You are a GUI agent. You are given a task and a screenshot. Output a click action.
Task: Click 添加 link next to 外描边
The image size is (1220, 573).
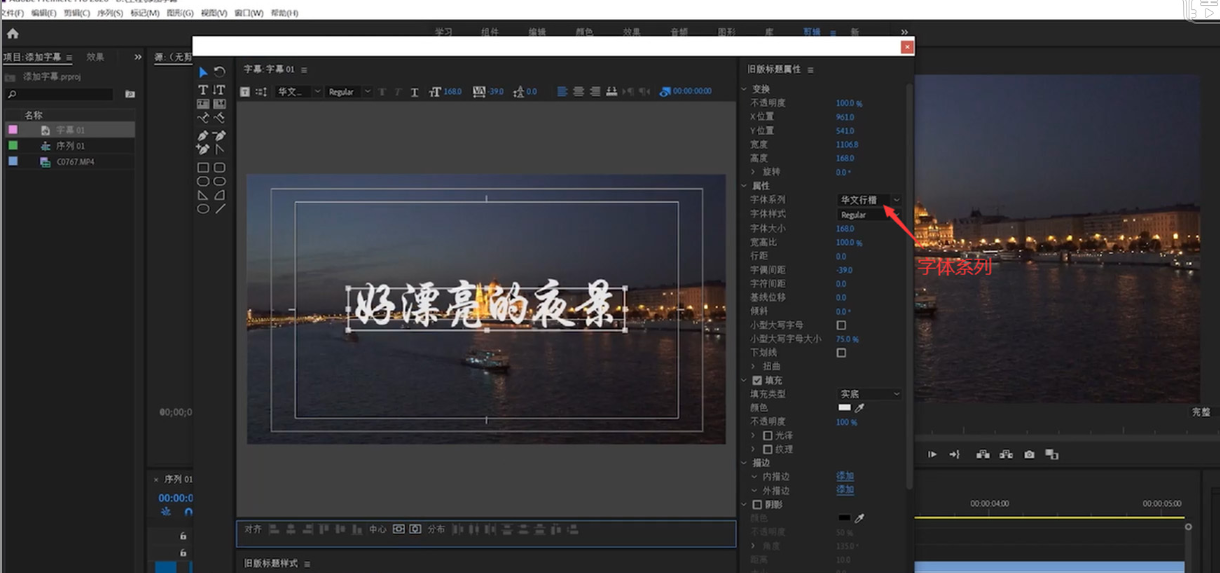pos(845,490)
